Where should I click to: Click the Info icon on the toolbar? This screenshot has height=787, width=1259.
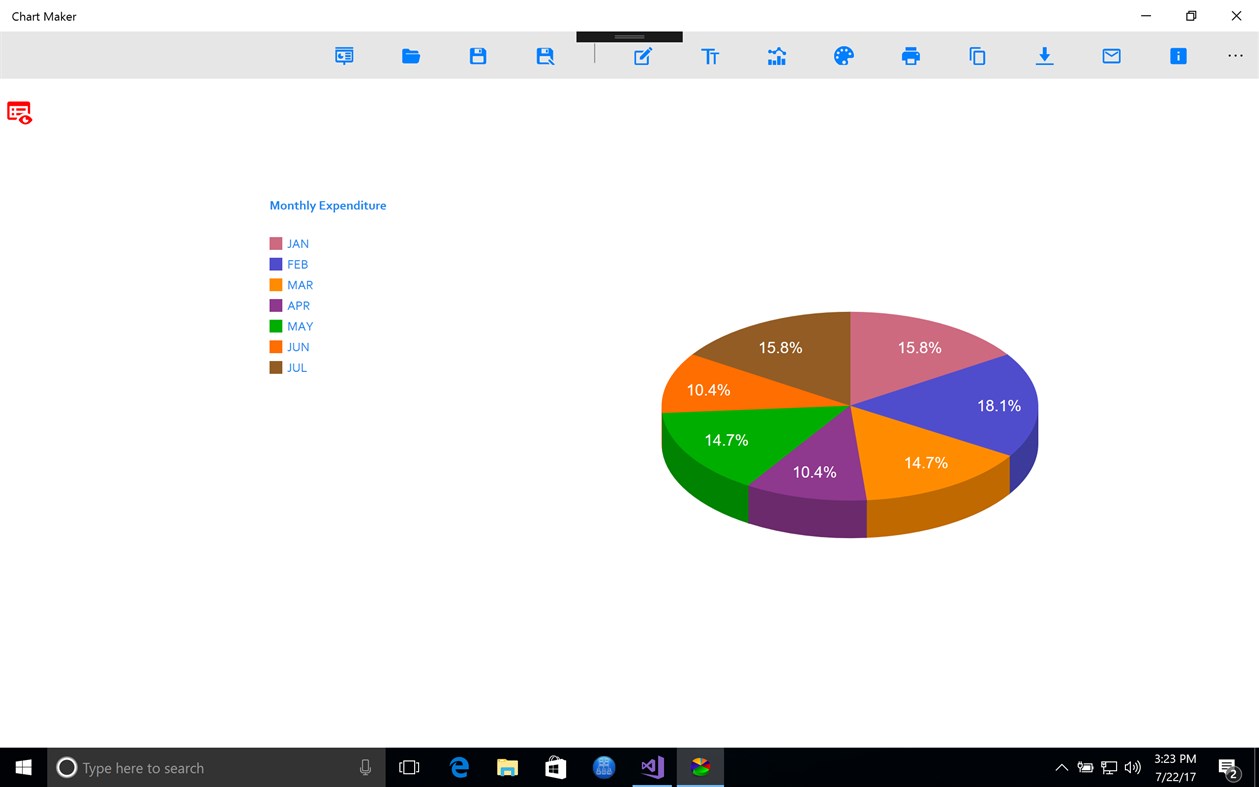(1178, 56)
